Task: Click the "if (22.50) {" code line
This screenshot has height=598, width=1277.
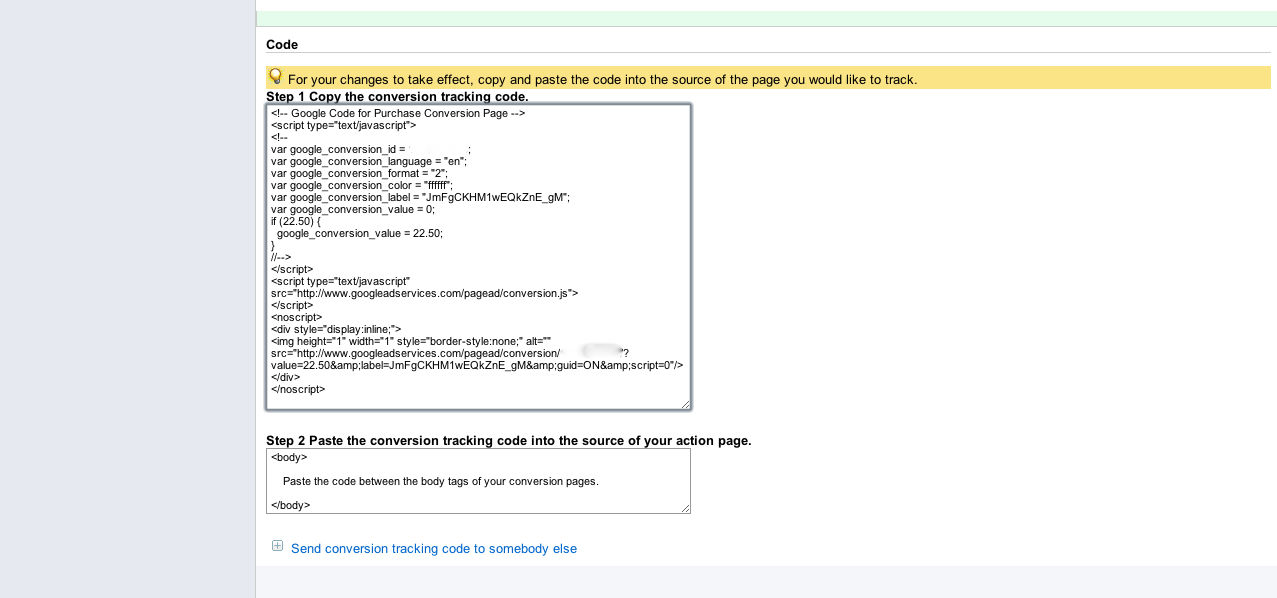Action: tap(296, 221)
